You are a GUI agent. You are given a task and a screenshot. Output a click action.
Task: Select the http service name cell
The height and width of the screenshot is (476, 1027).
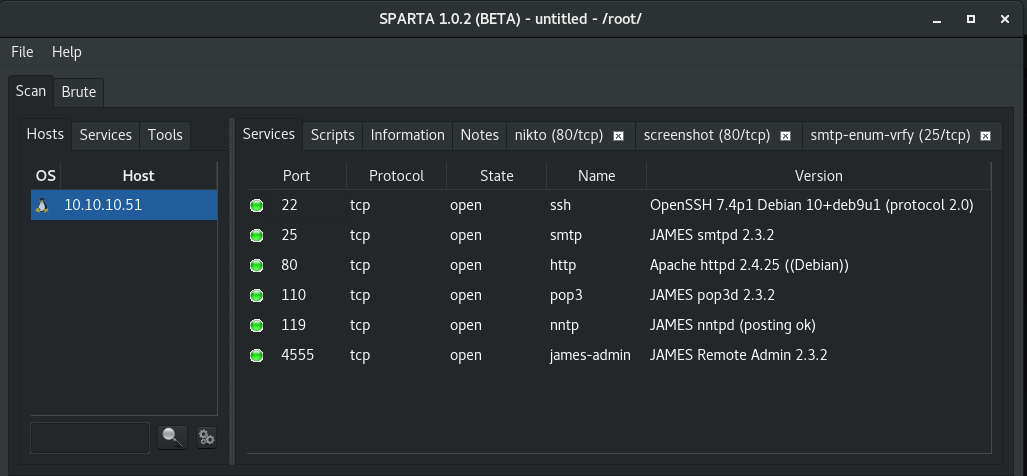click(597, 266)
